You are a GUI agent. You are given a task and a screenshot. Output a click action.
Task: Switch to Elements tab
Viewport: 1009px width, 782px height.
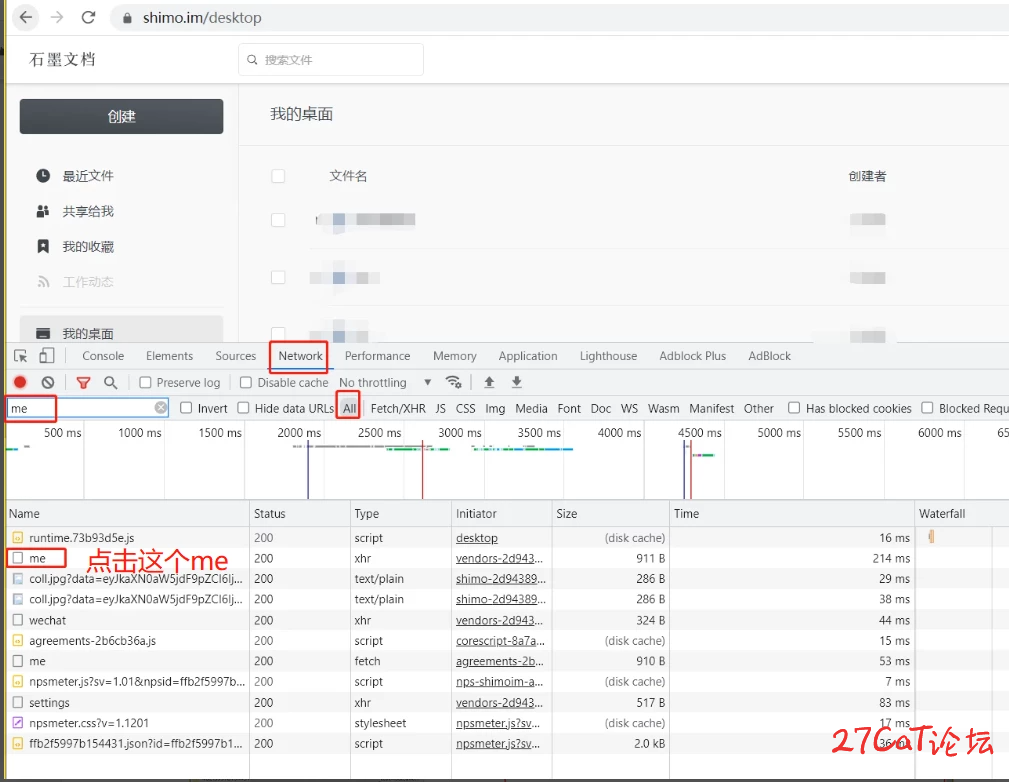point(169,356)
